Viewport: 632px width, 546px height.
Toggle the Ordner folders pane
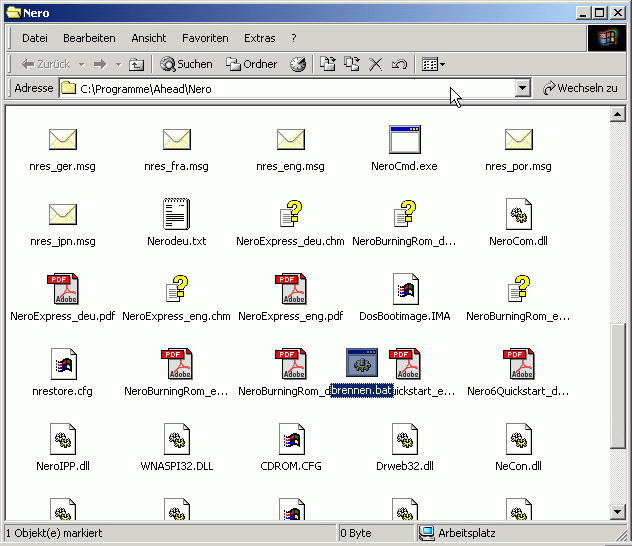coord(252,64)
